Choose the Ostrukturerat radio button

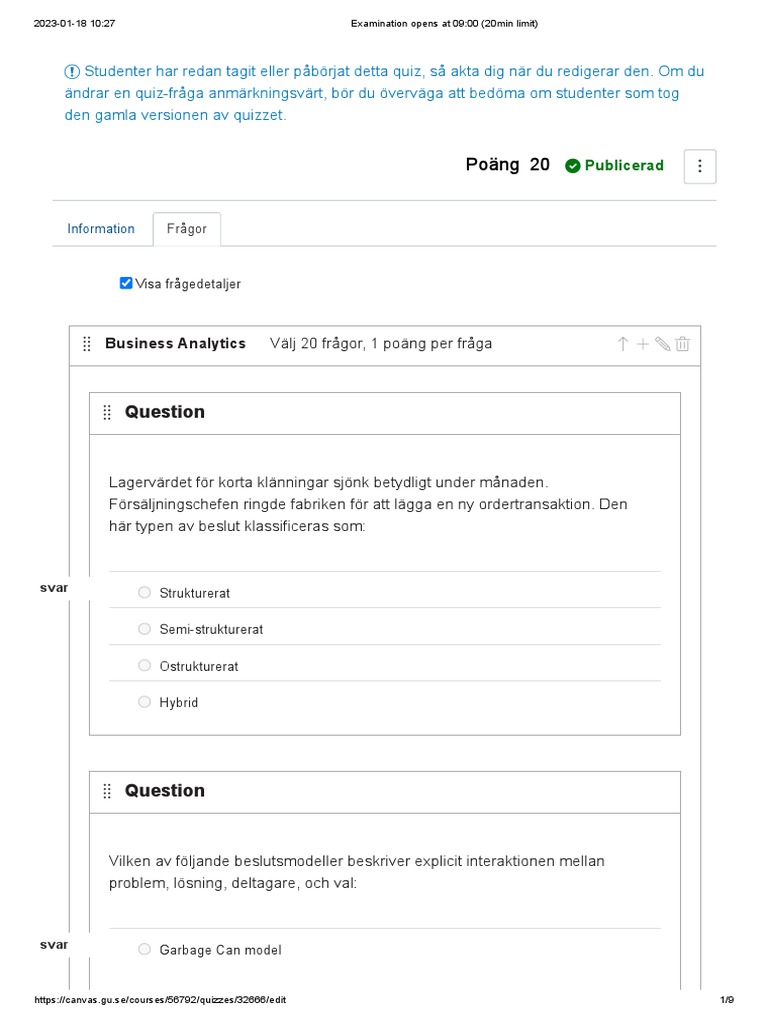[145, 666]
